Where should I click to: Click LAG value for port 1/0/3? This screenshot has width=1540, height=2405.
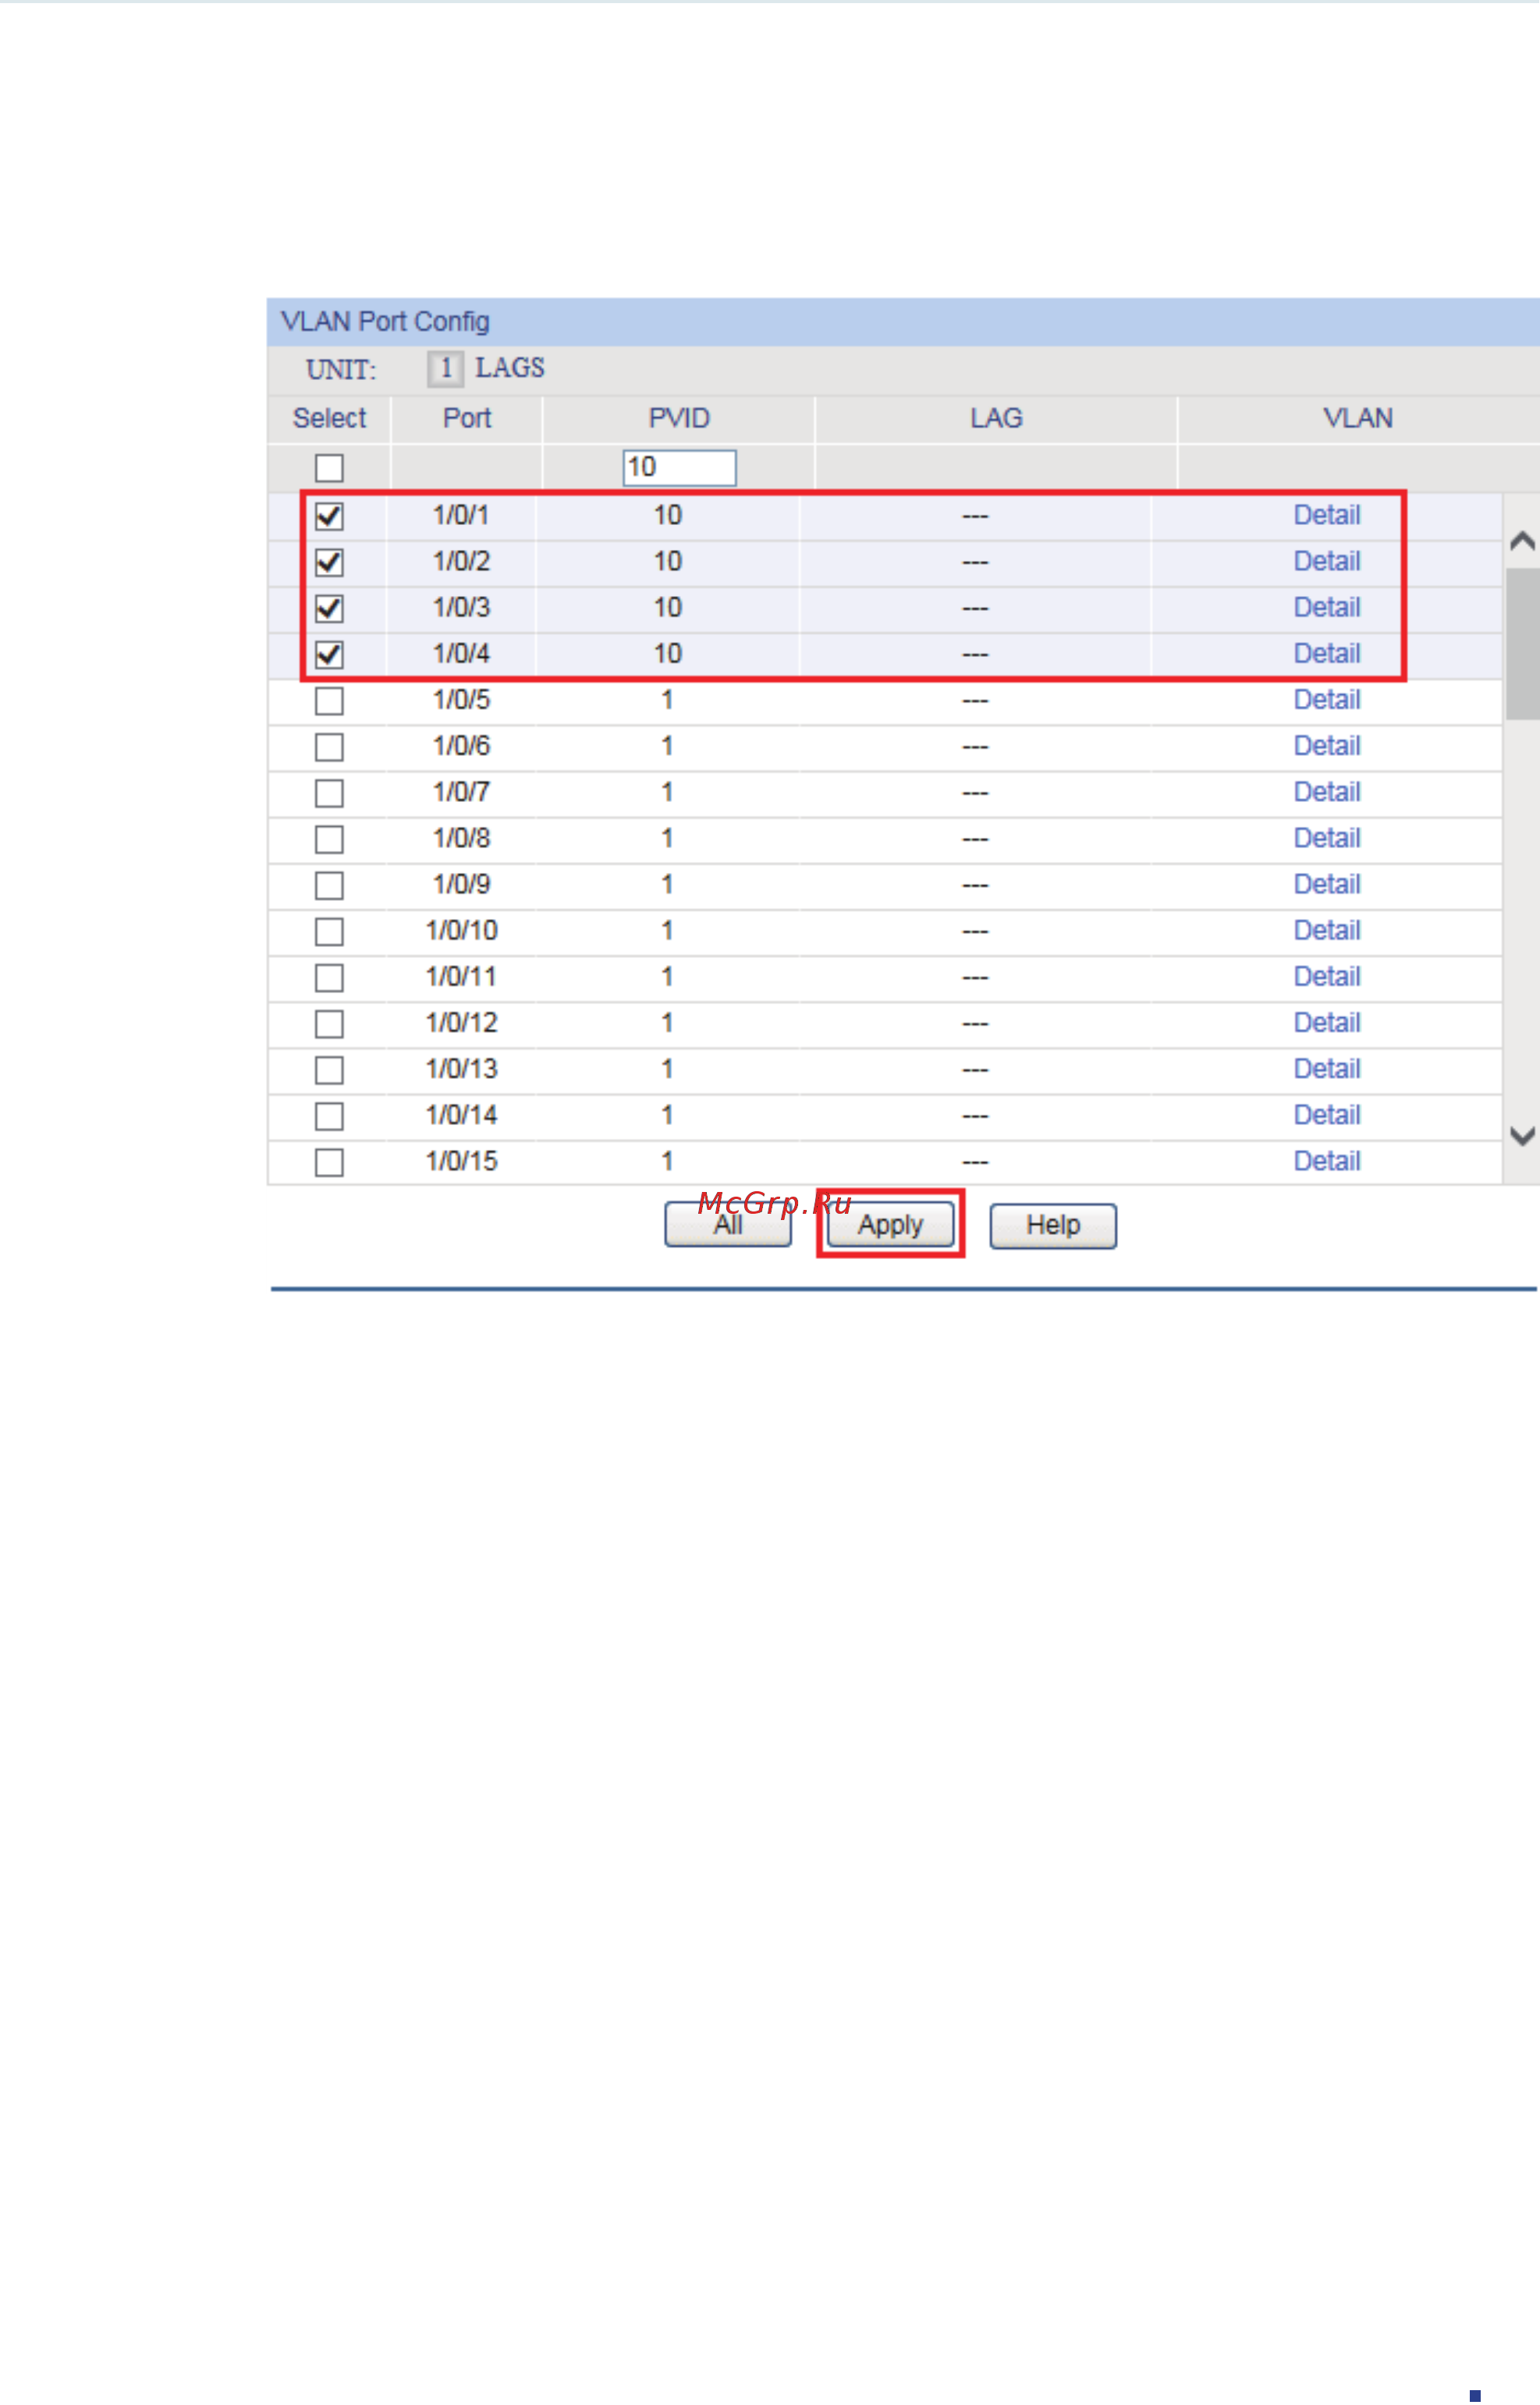coord(975,608)
